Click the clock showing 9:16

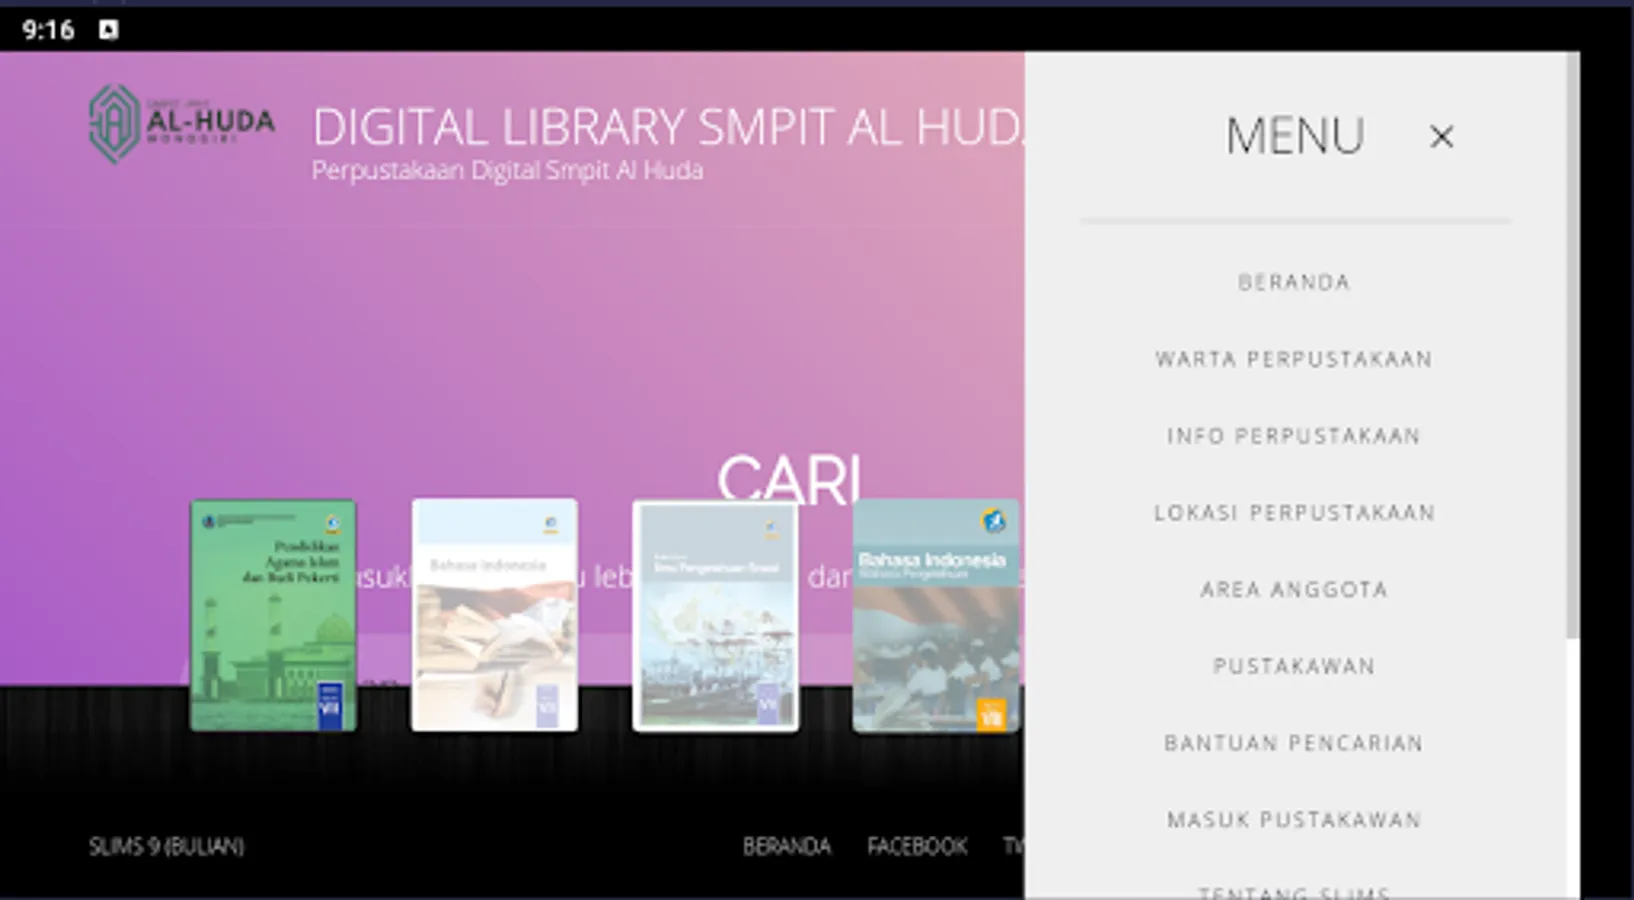coord(48,30)
